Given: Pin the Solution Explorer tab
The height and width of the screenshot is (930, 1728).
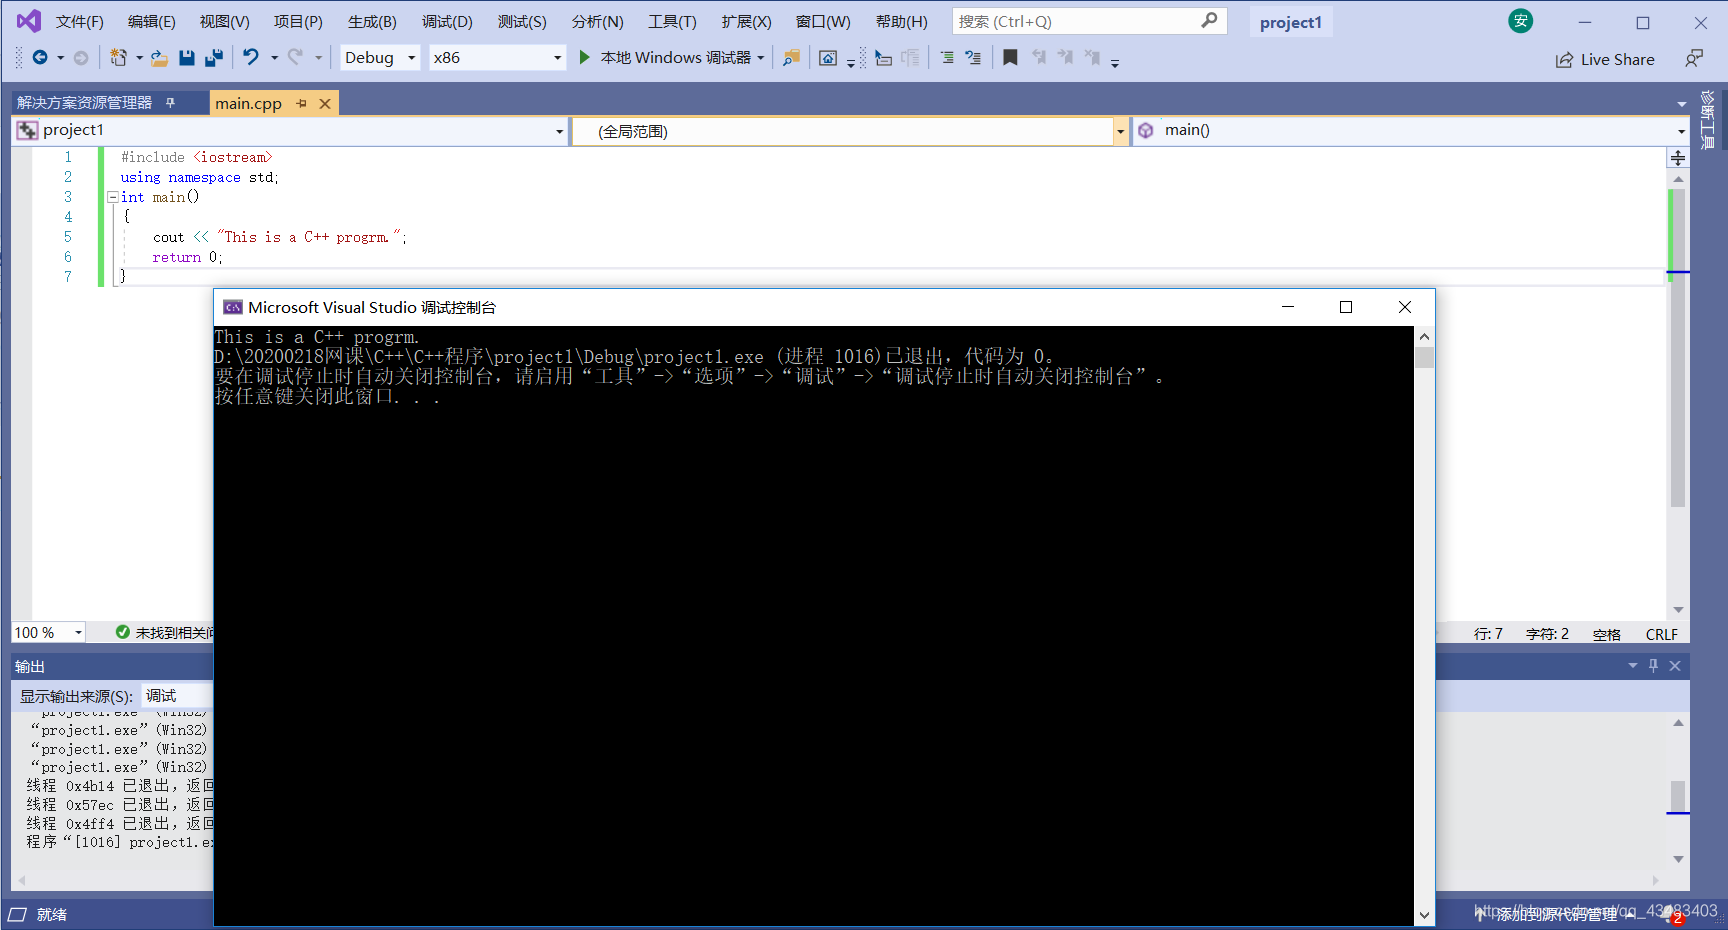Looking at the screenshot, I should [x=171, y=102].
